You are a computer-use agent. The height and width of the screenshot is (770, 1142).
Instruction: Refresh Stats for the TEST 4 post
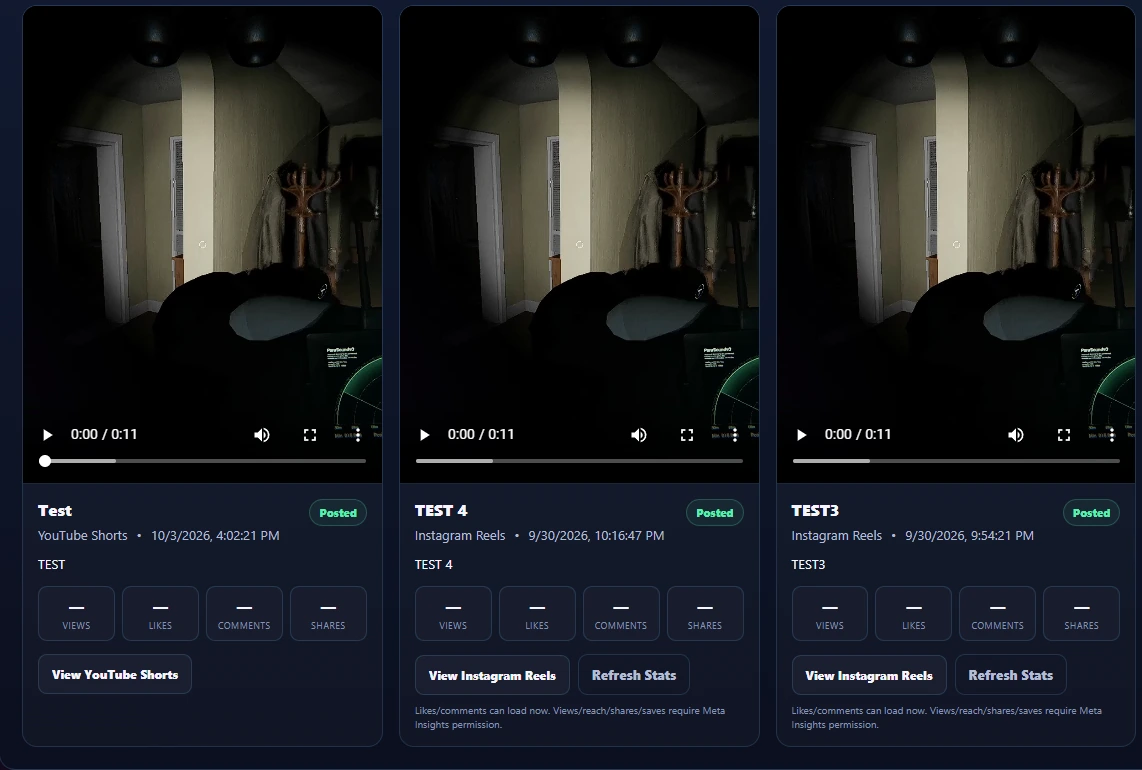click(634, 675)
